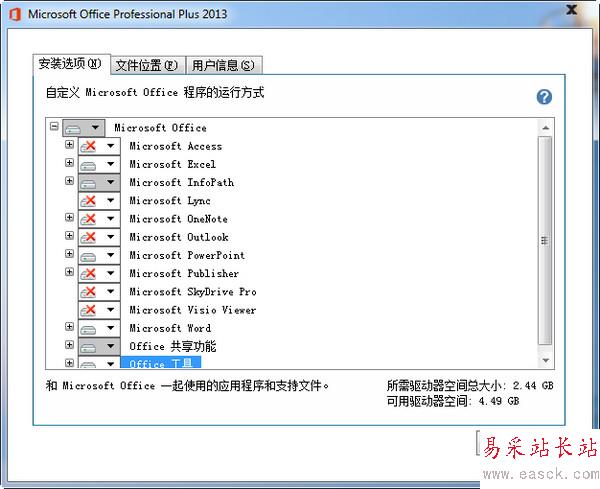Close the Office setup window
This screenshot has width=600, height=489.
click(x=572, y=10)
